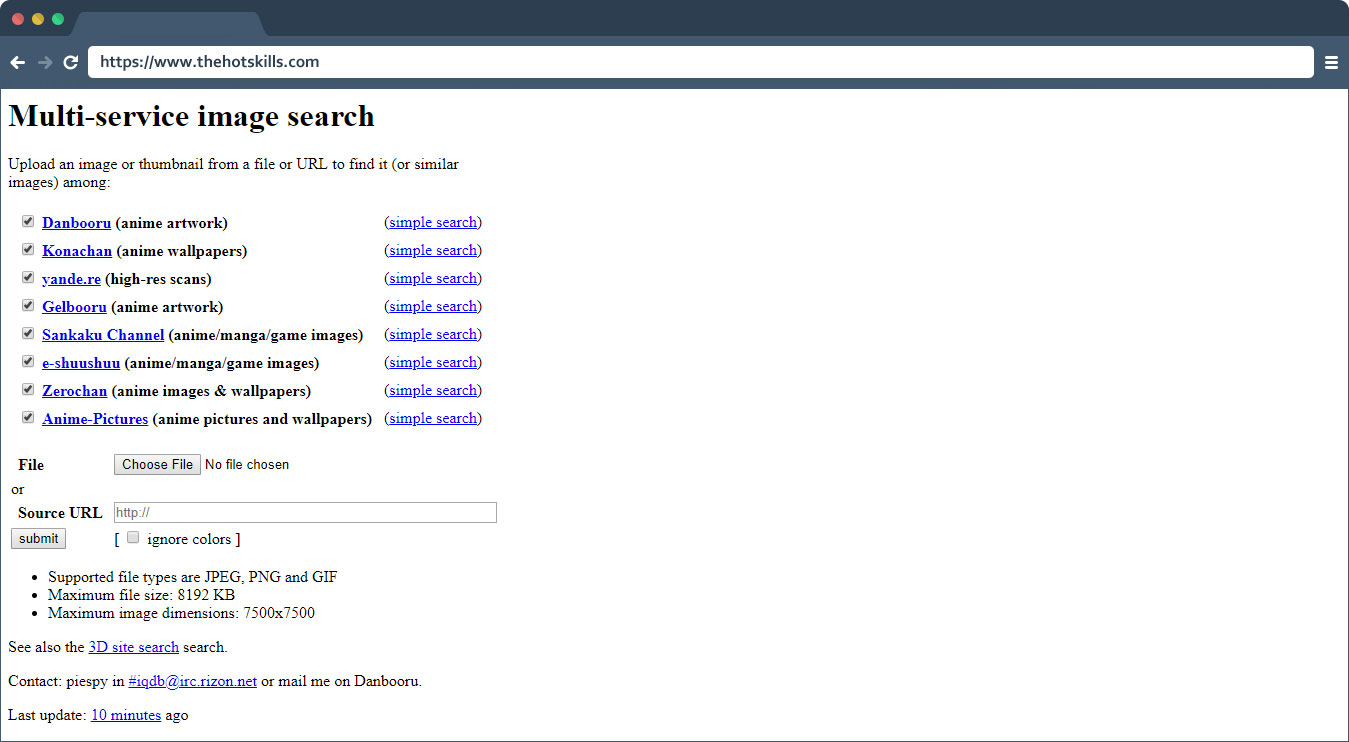Focus the address bar showing thehotskills.com
Screen dimensions: 1349x742
click(701, 62)
